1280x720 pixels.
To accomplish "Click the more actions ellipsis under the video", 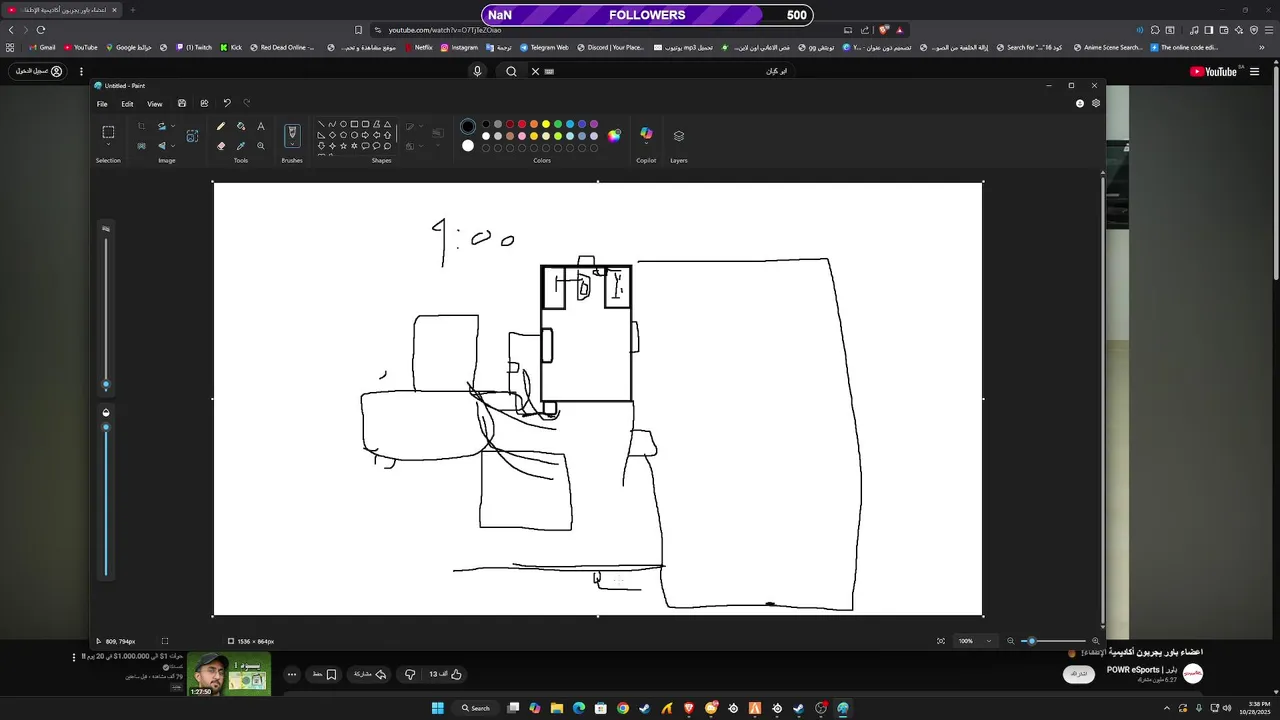I will 292,674.
